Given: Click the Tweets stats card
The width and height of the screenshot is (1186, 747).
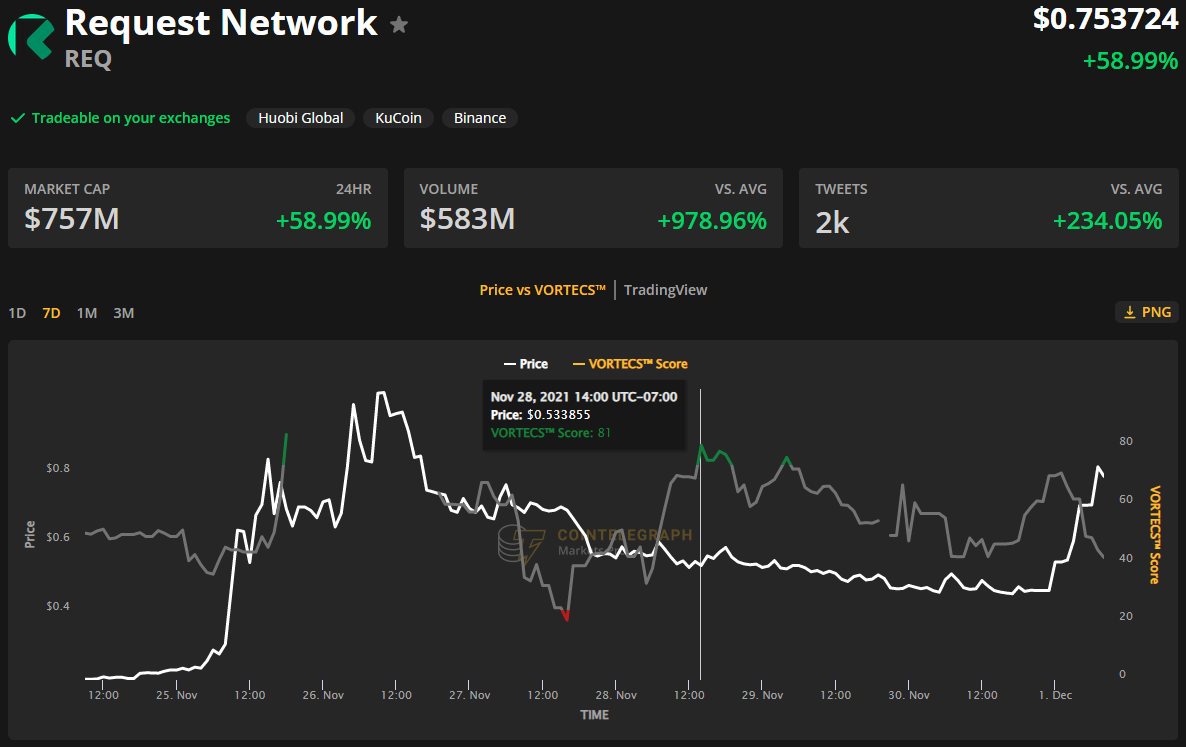Looking at the screenshot, I should pyautogui.click(x=989, y=208).
